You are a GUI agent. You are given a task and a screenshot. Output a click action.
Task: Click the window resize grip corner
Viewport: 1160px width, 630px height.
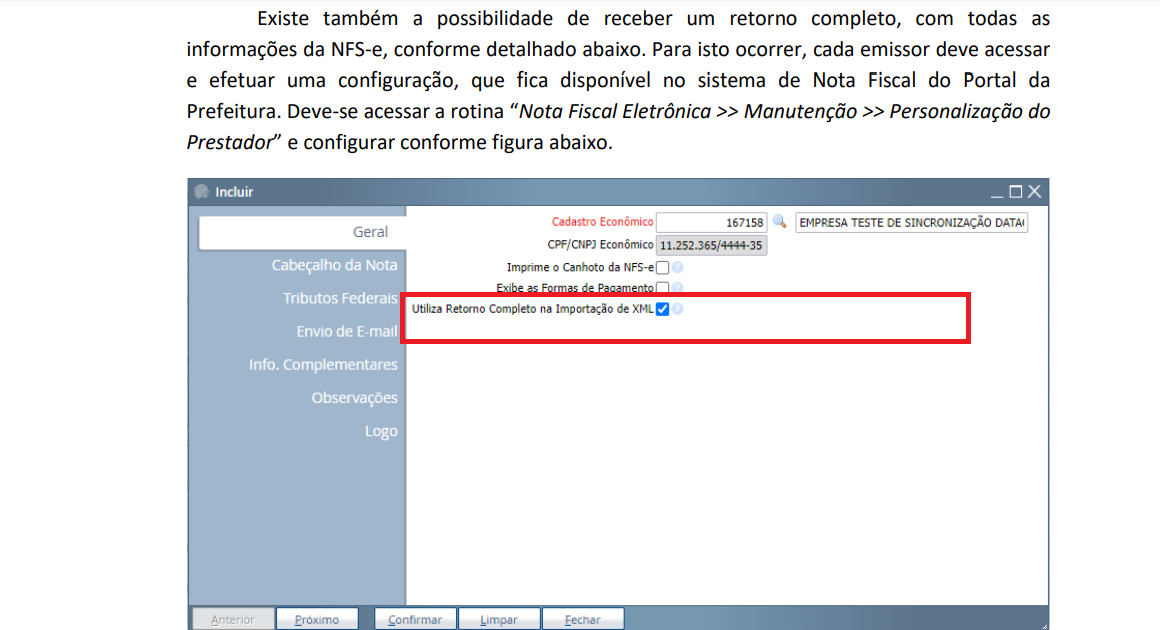(x=1043, y=625)
